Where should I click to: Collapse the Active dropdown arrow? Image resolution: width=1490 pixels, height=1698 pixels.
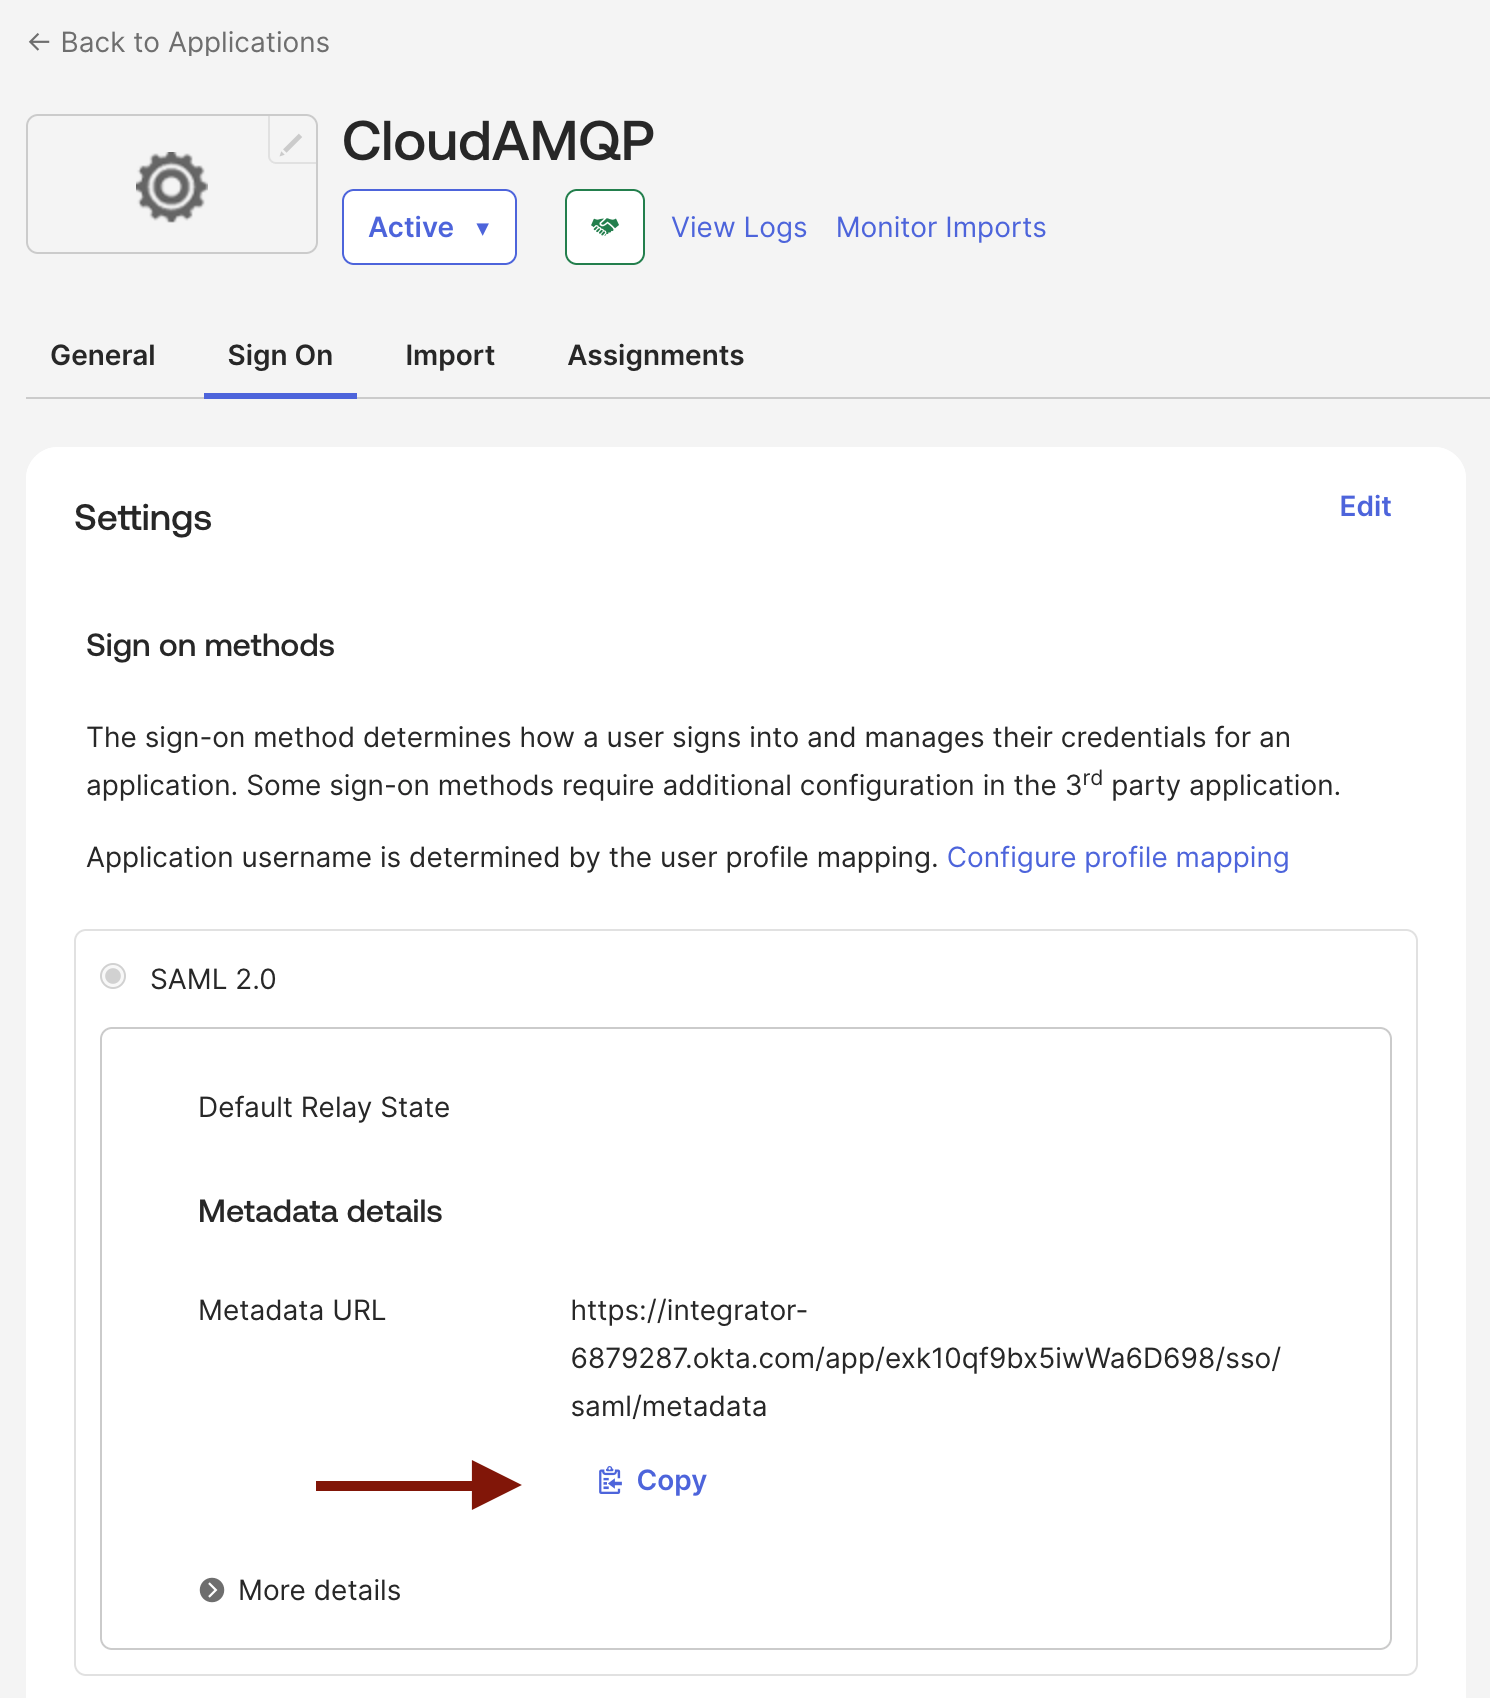coord(484,228)
